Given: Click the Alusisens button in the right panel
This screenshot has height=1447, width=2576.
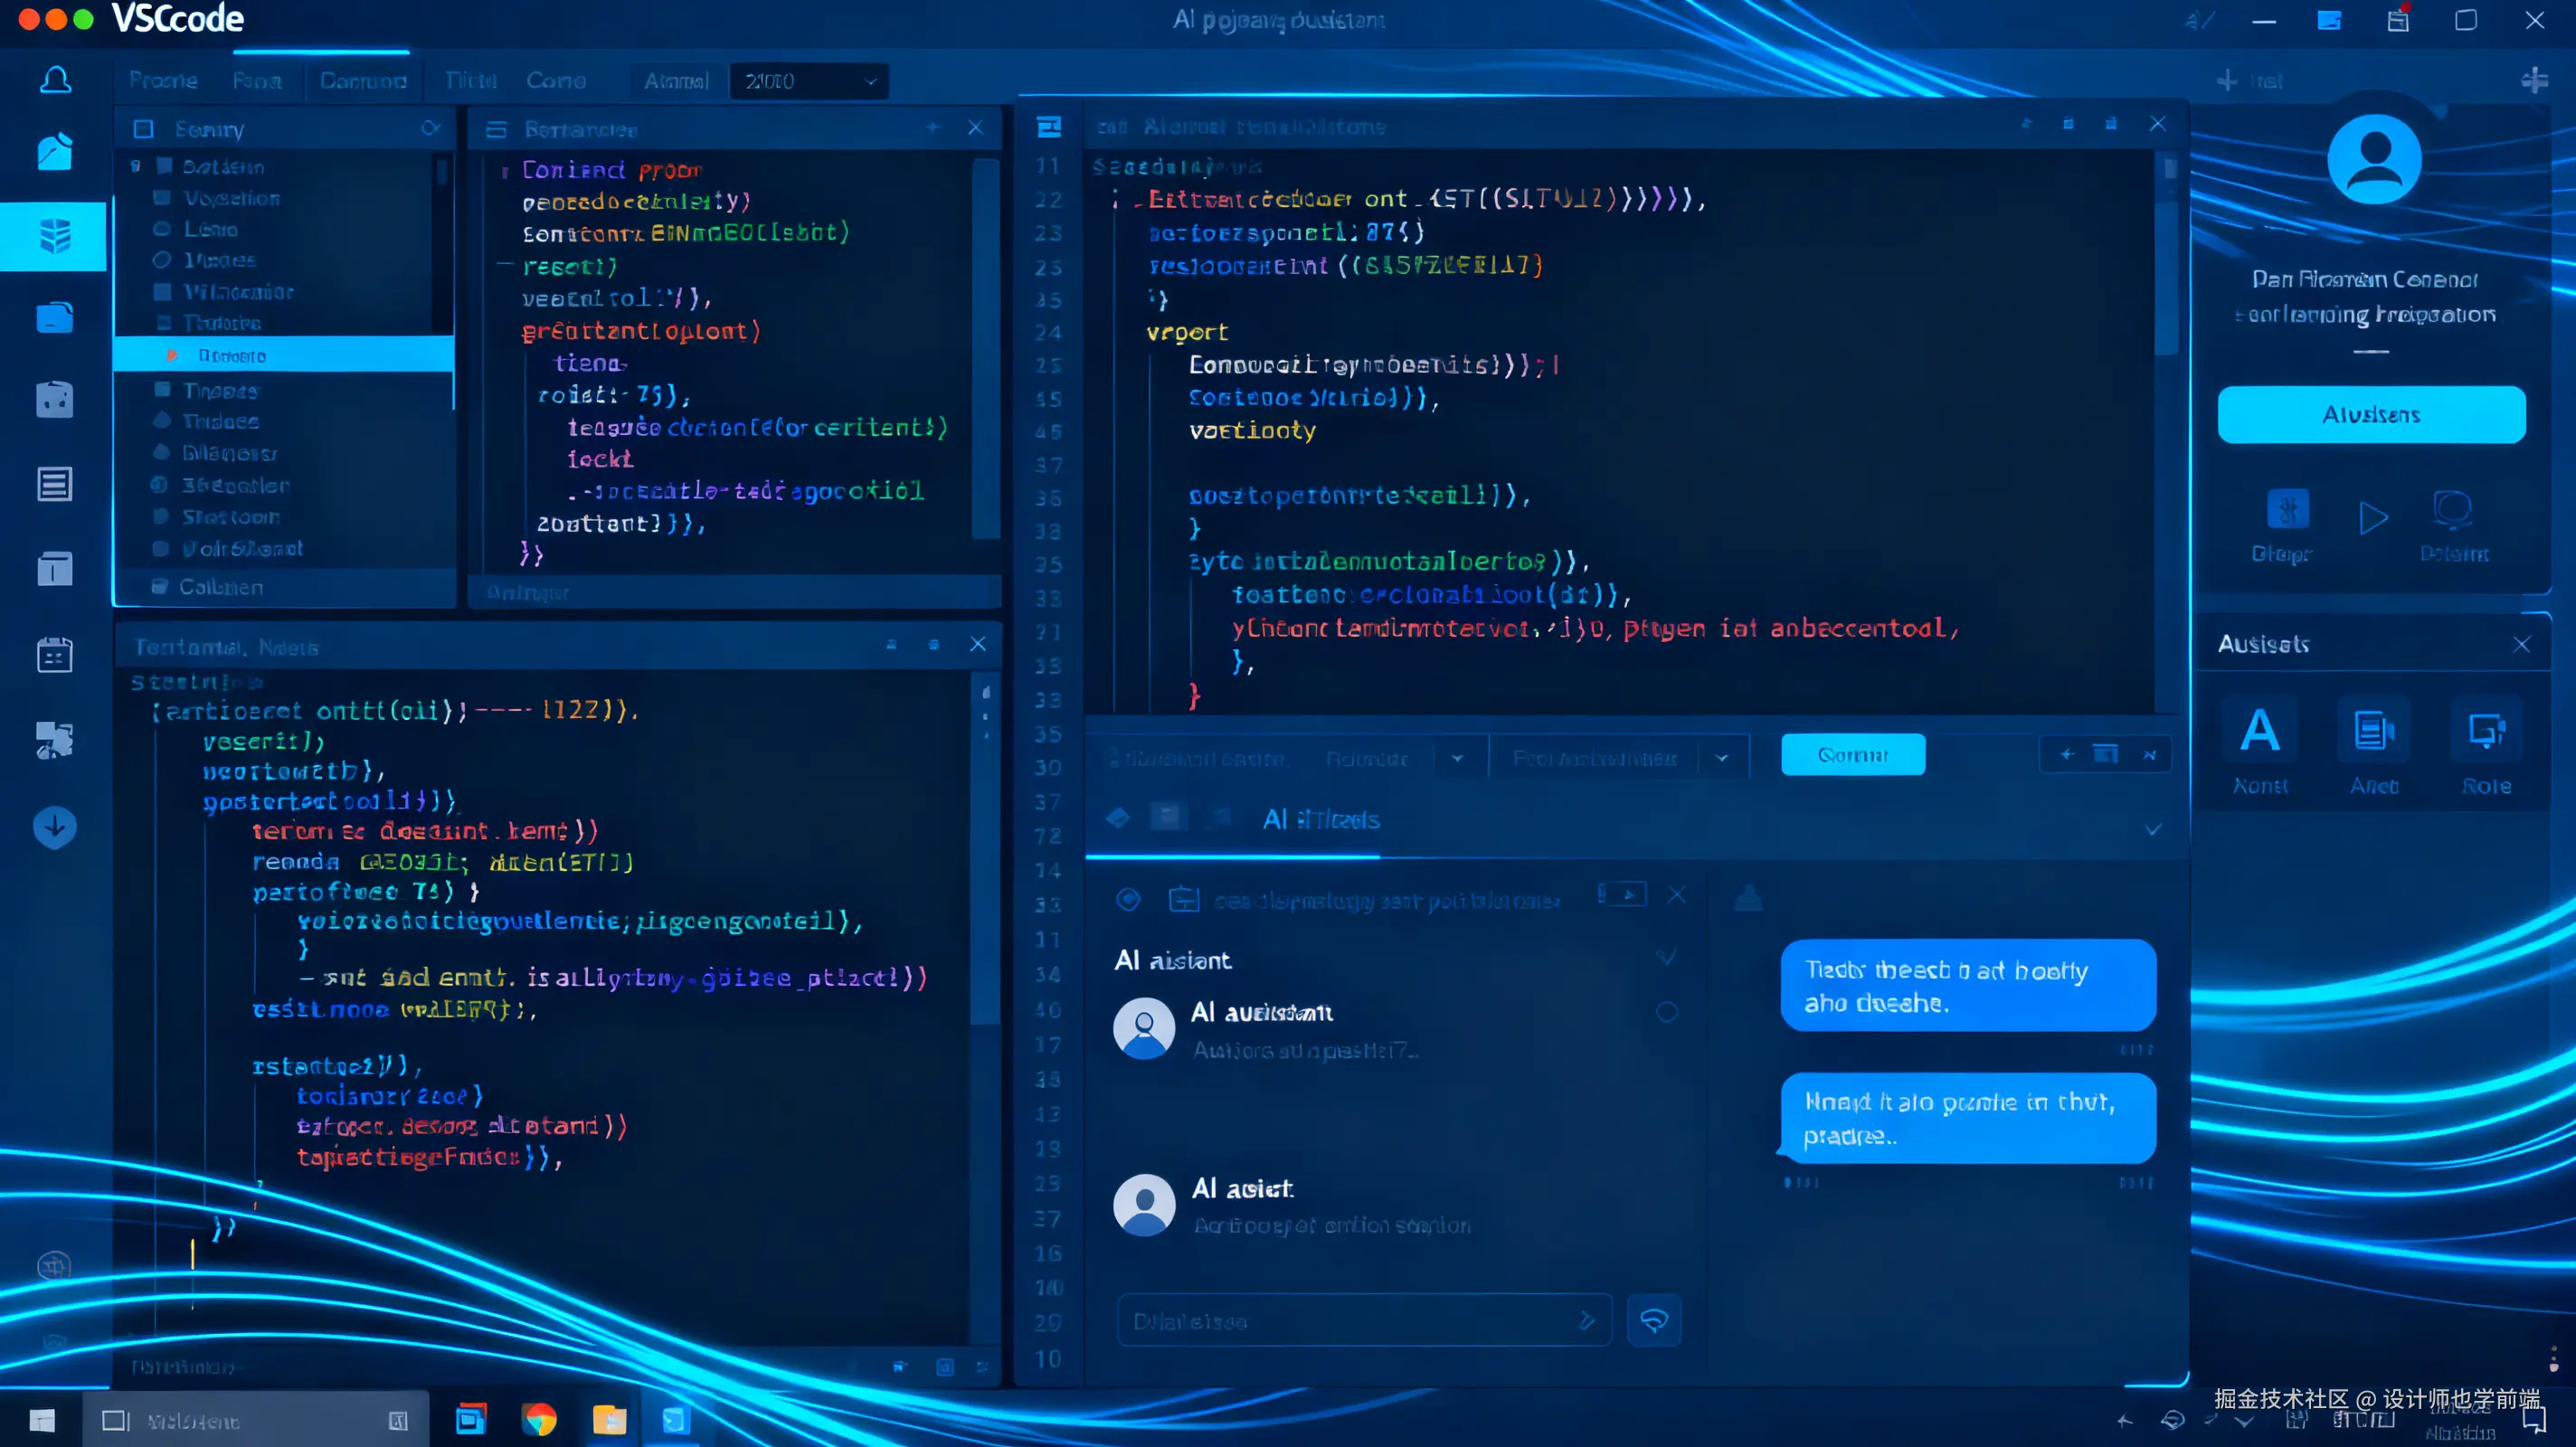Looking at the screenshot, I should pos(2371,414).
